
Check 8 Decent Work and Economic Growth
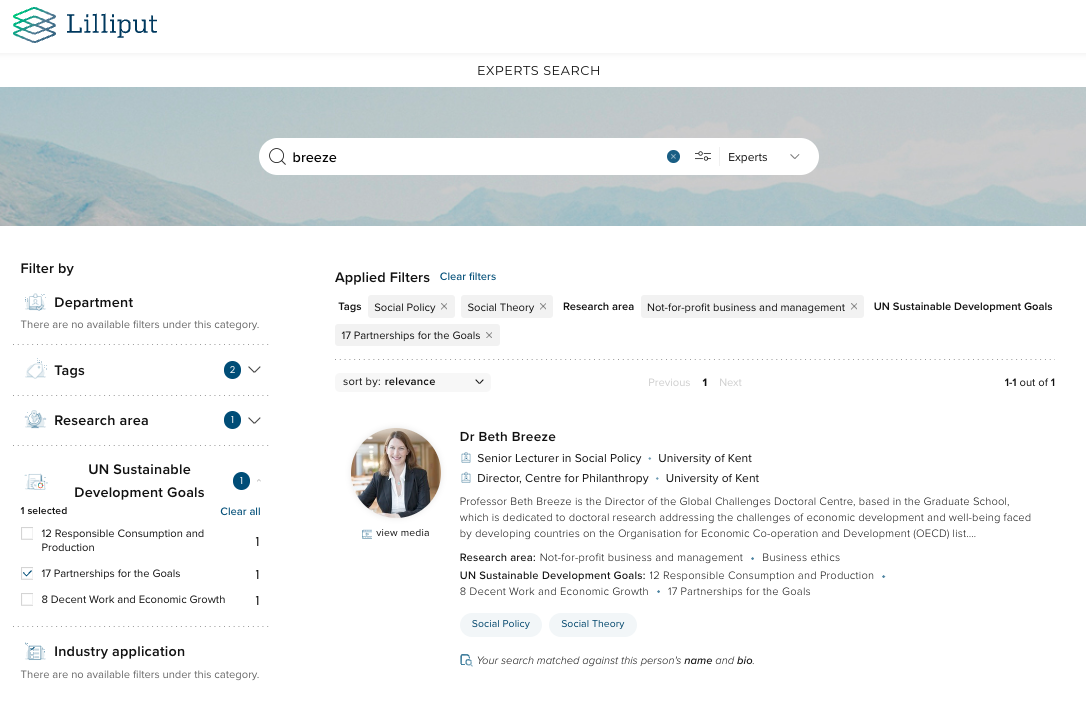pos(27,599)
